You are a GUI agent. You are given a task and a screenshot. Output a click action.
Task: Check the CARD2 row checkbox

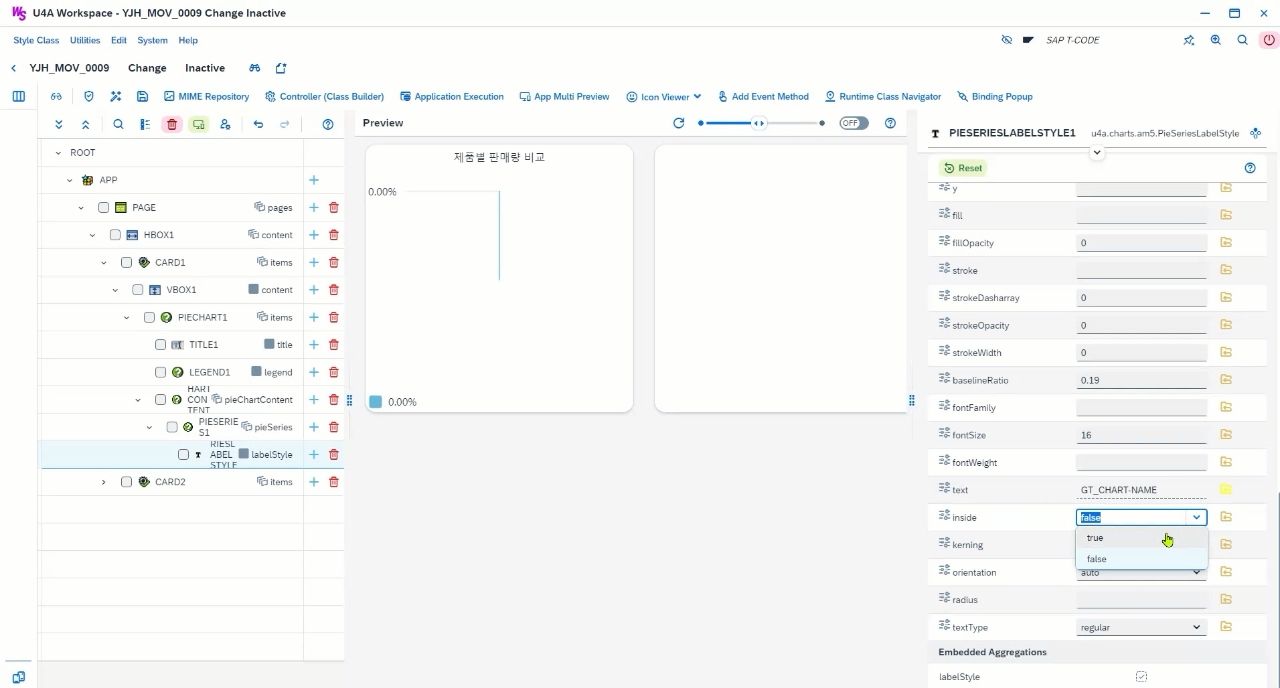pos(126,481)
